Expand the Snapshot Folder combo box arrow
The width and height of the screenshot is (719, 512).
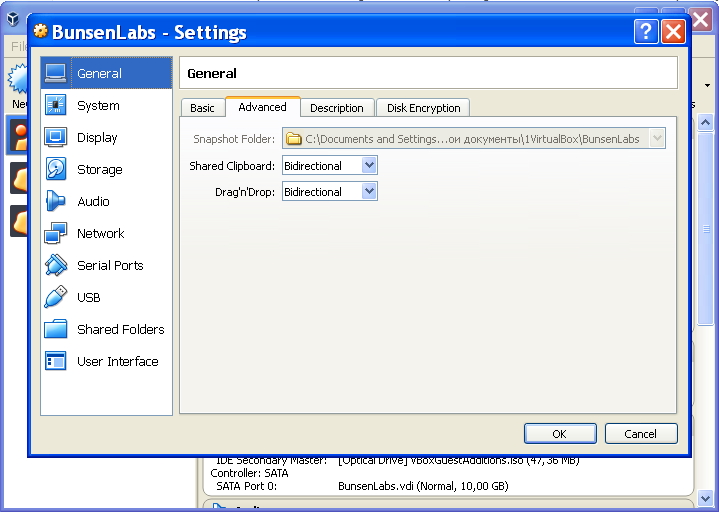coord(657,138)
